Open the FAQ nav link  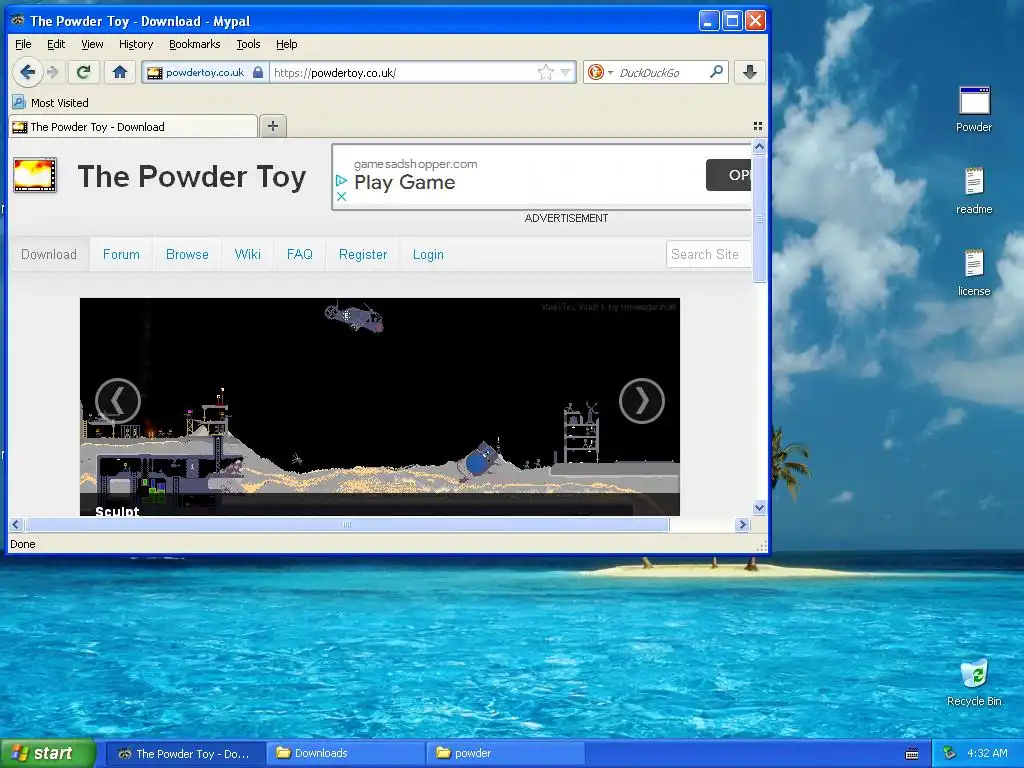(300, 254)
